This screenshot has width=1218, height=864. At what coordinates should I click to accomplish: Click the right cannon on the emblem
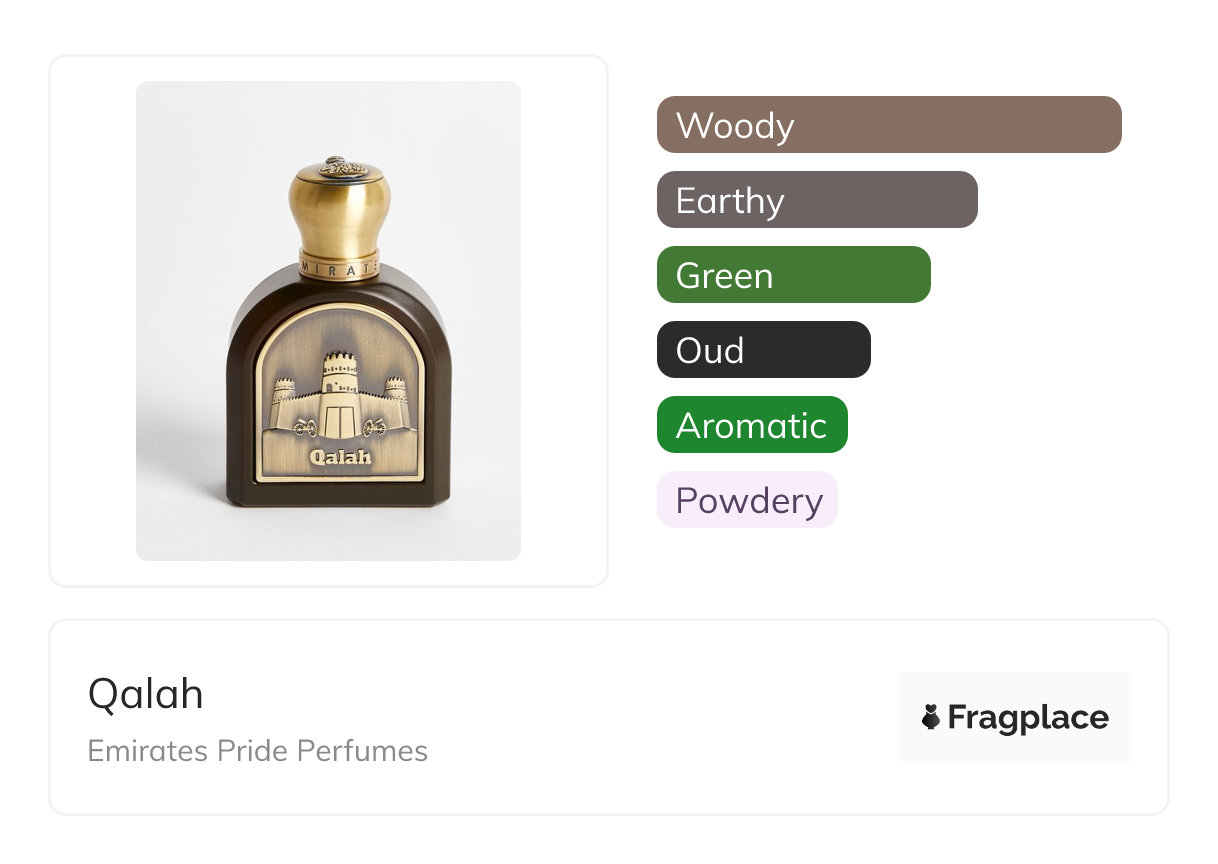click(376, 429)
